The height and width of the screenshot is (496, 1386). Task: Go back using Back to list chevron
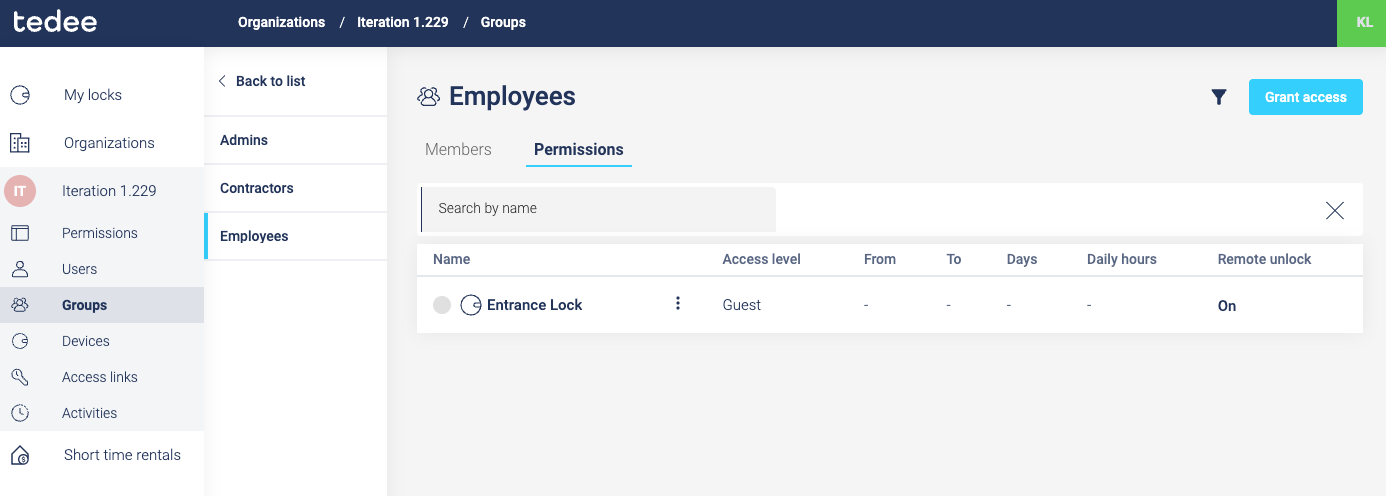(222, 81)
